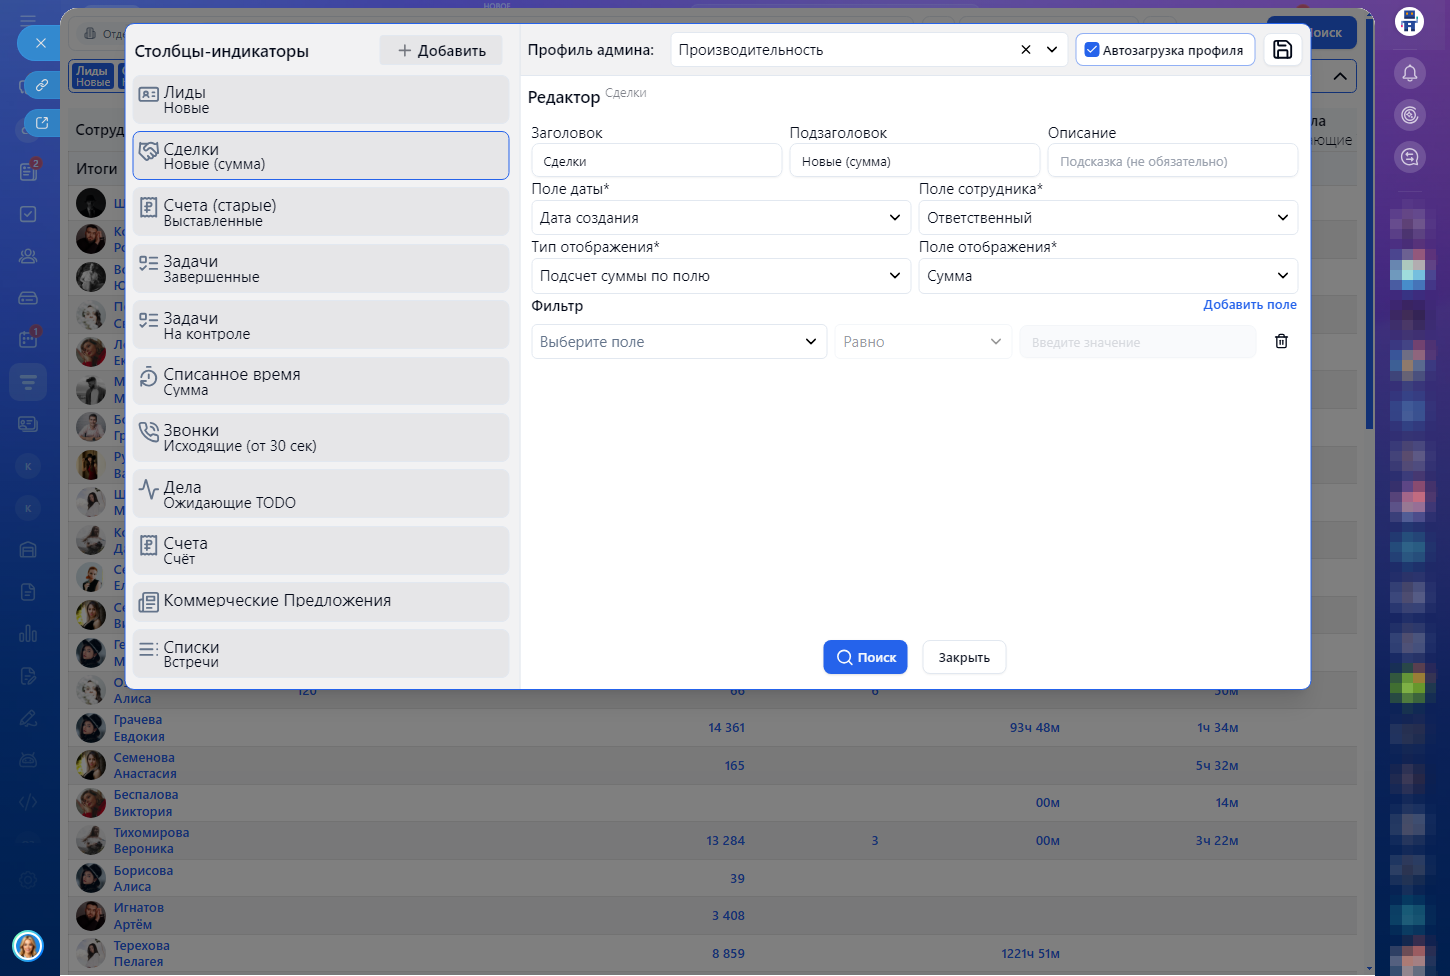
Task: Select the Списанное время indicator column
Action: tap(320, 382)
